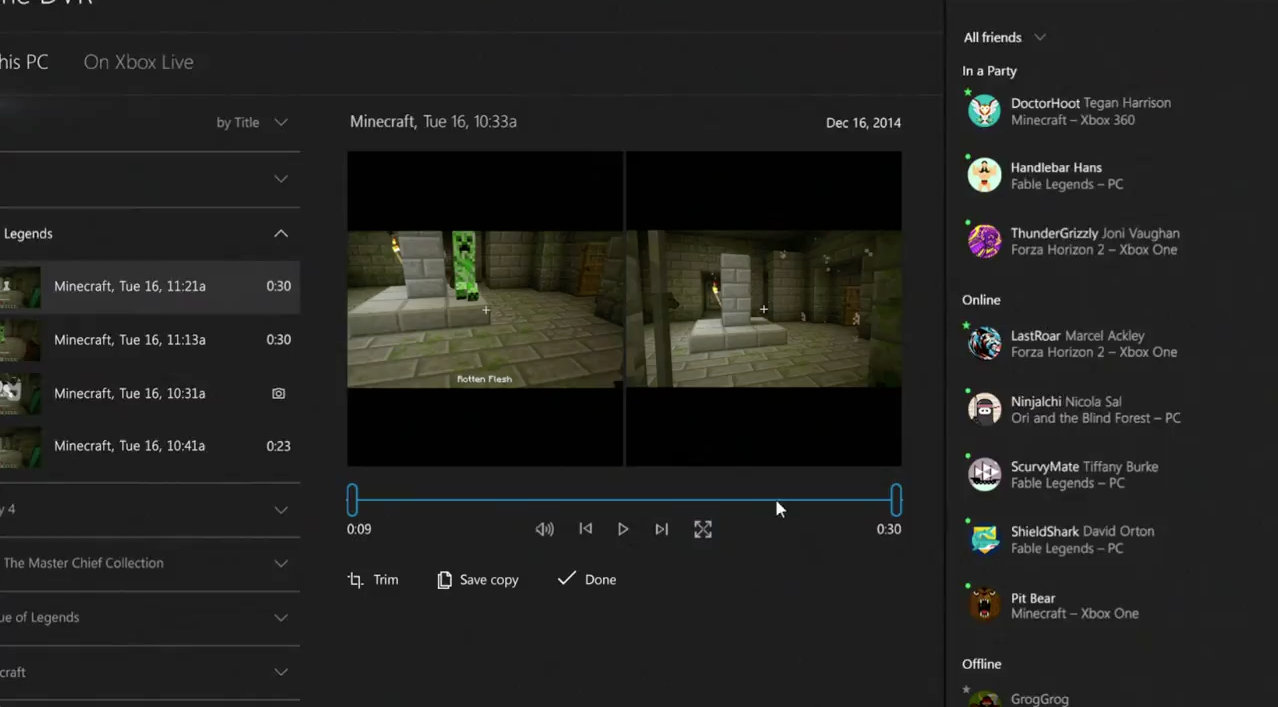Open ShieldShark's avatar
The height and width of the screenshot is (707, 1278).
coord(985,539)
